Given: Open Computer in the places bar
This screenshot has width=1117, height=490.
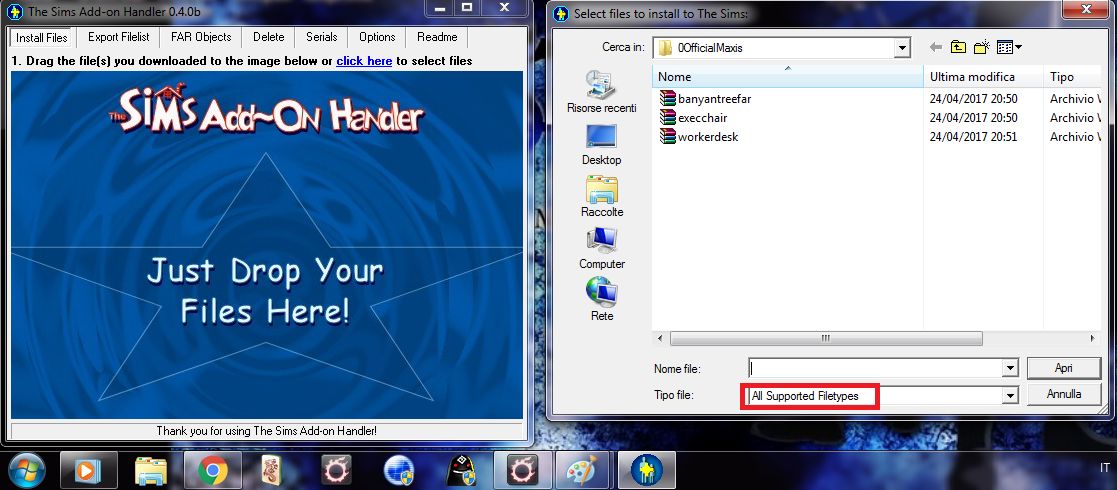Looking at the screenshot, I should pyautogui.click(x=602, y=249).
